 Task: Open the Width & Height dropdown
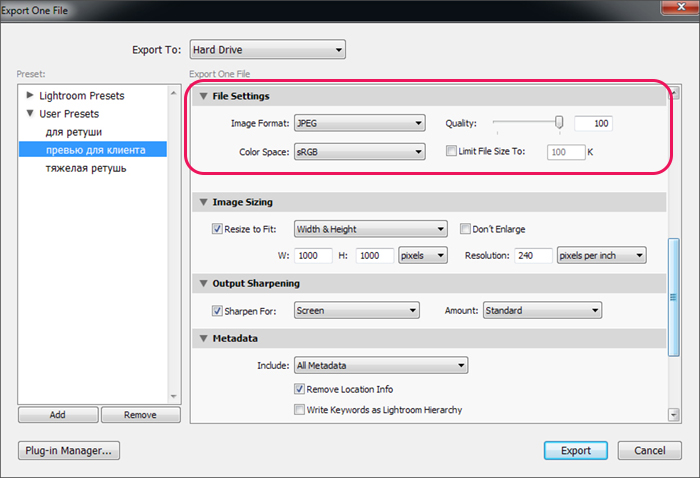[371, 229]
